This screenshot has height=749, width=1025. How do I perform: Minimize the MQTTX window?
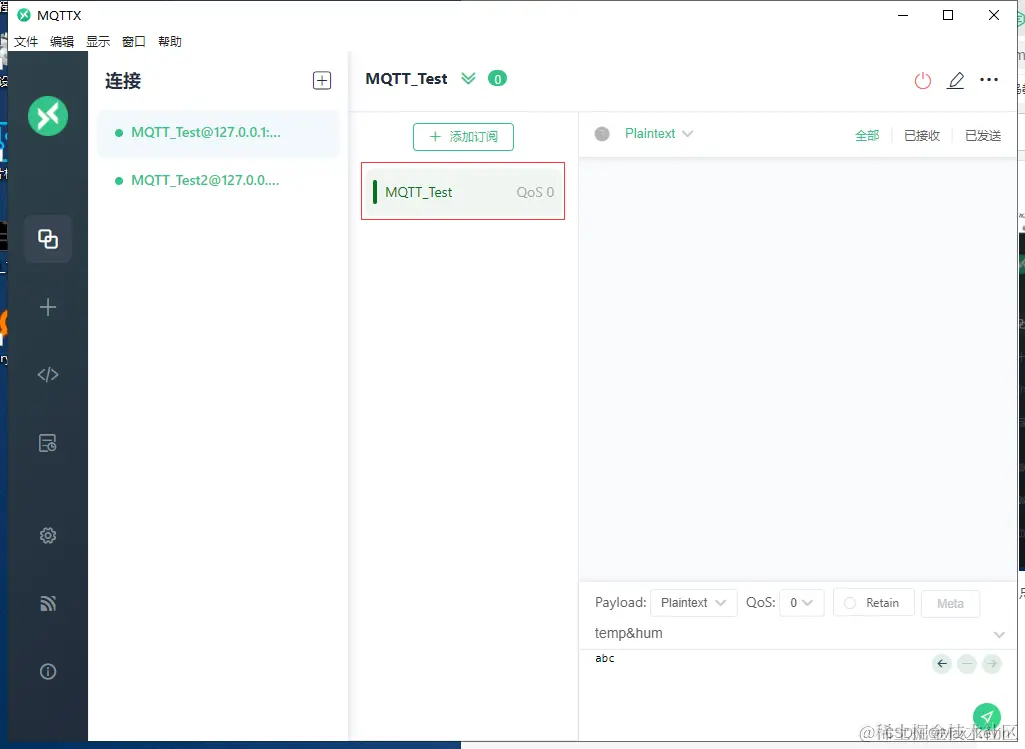click(x=903, y=15)
